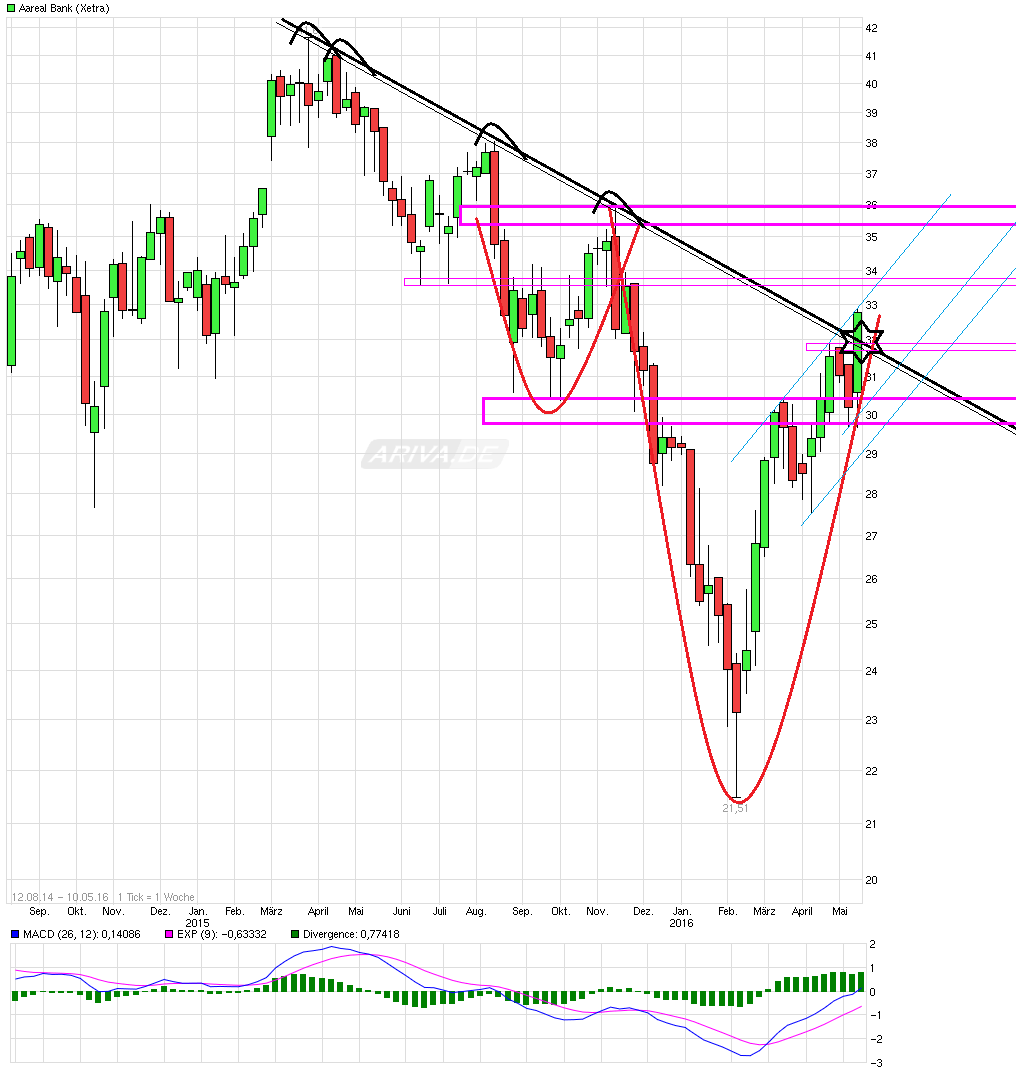This screenshot has width=1016, height=1074.
Task: Click the '2016' year label on the axis
Action: point(681,923)
